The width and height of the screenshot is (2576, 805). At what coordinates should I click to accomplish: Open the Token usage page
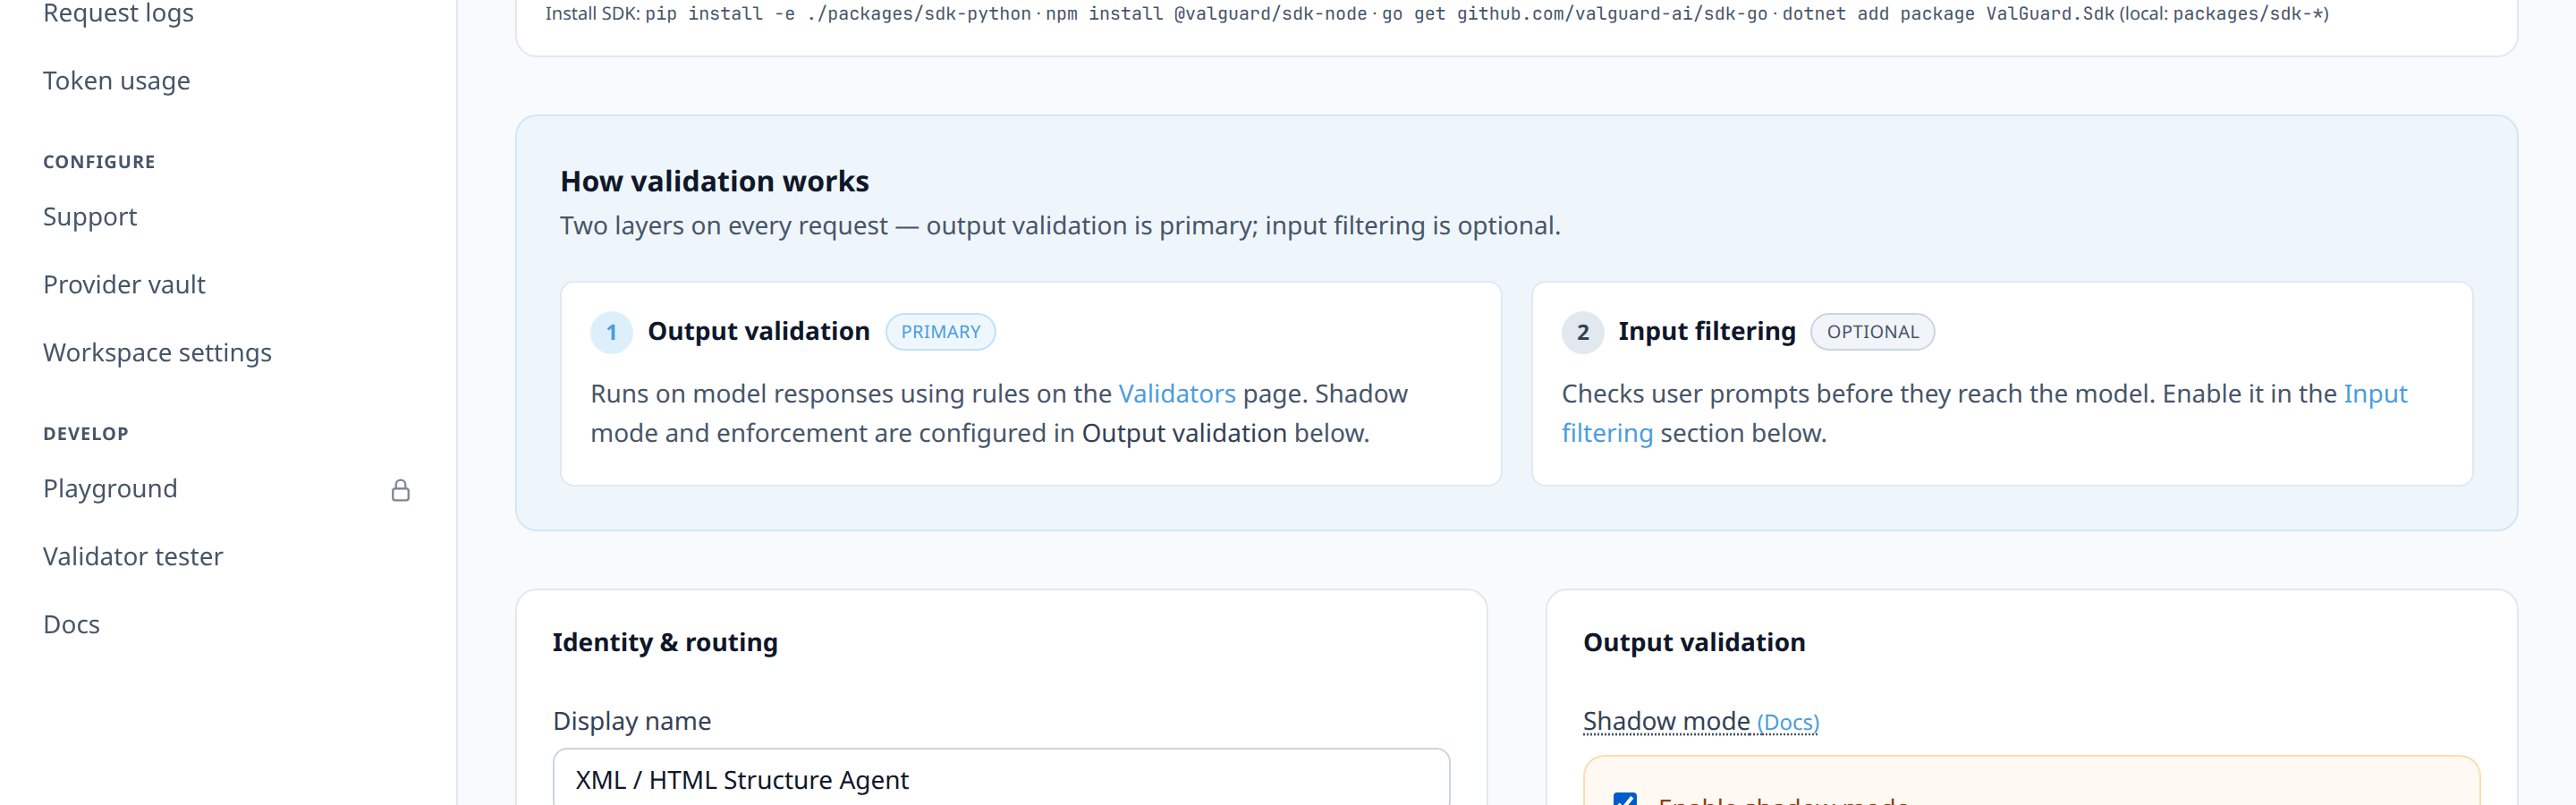click(x=116, y=81)
